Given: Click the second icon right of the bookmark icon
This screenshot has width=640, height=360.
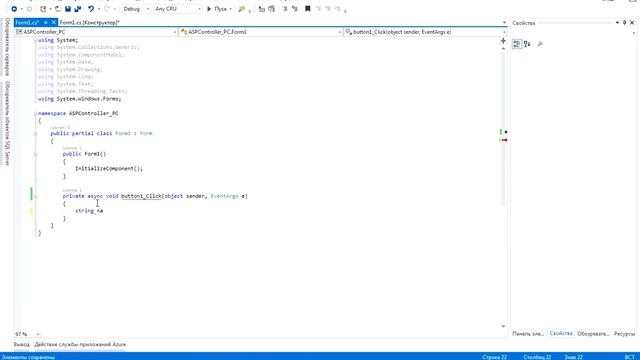Looking at the screenshot, I should tap(328, 9).
